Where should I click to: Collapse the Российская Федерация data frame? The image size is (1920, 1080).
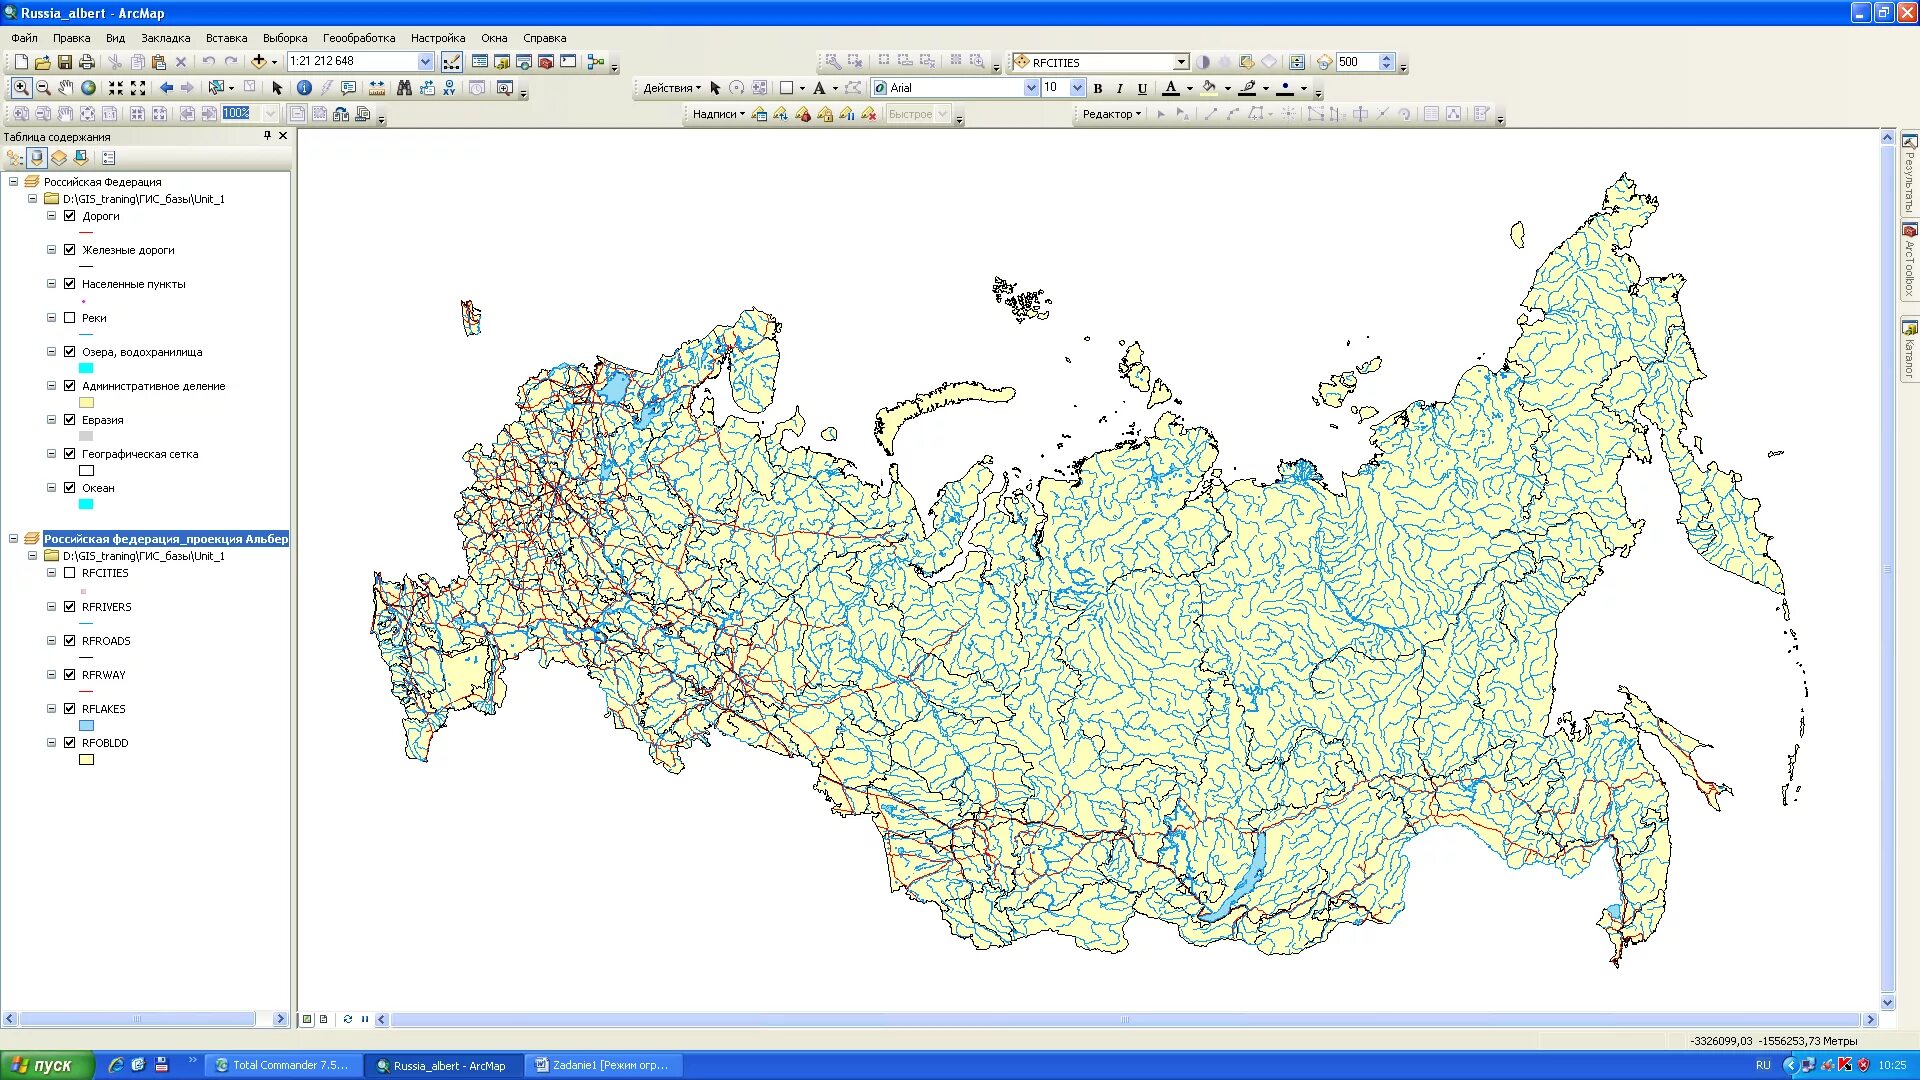tap(13, 182)
